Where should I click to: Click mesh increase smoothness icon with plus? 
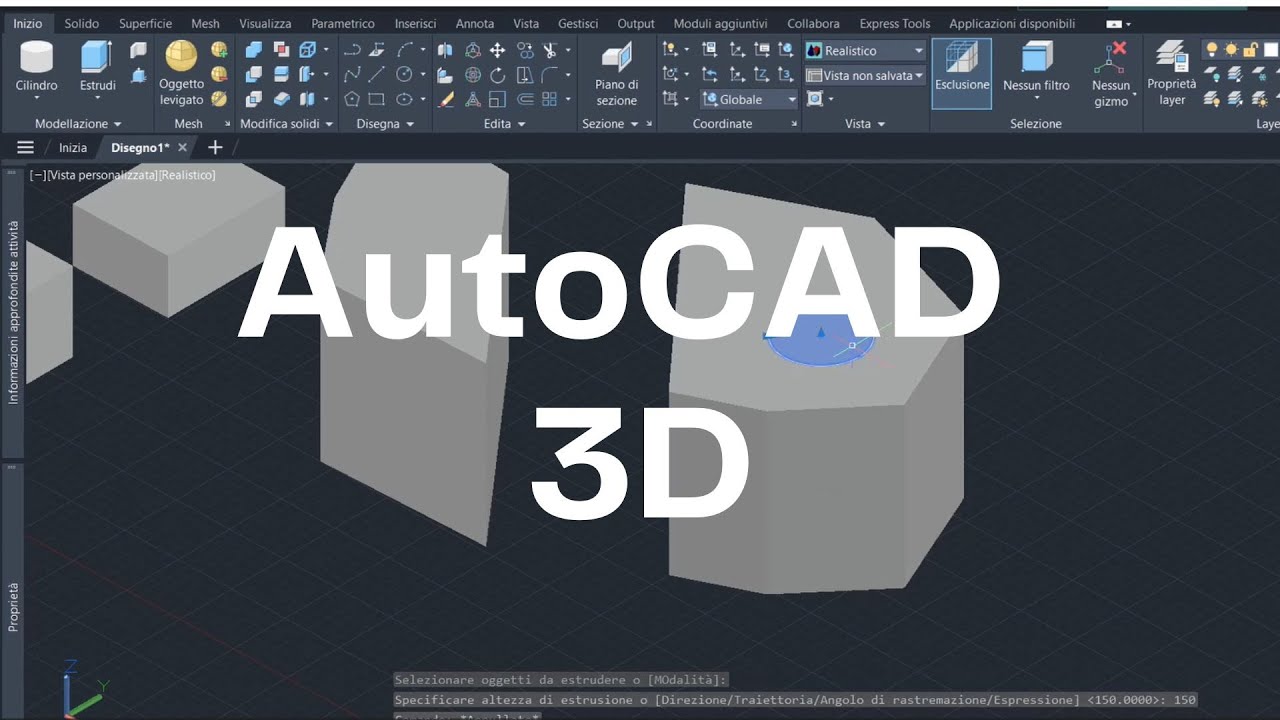click(x=219, y=49)
